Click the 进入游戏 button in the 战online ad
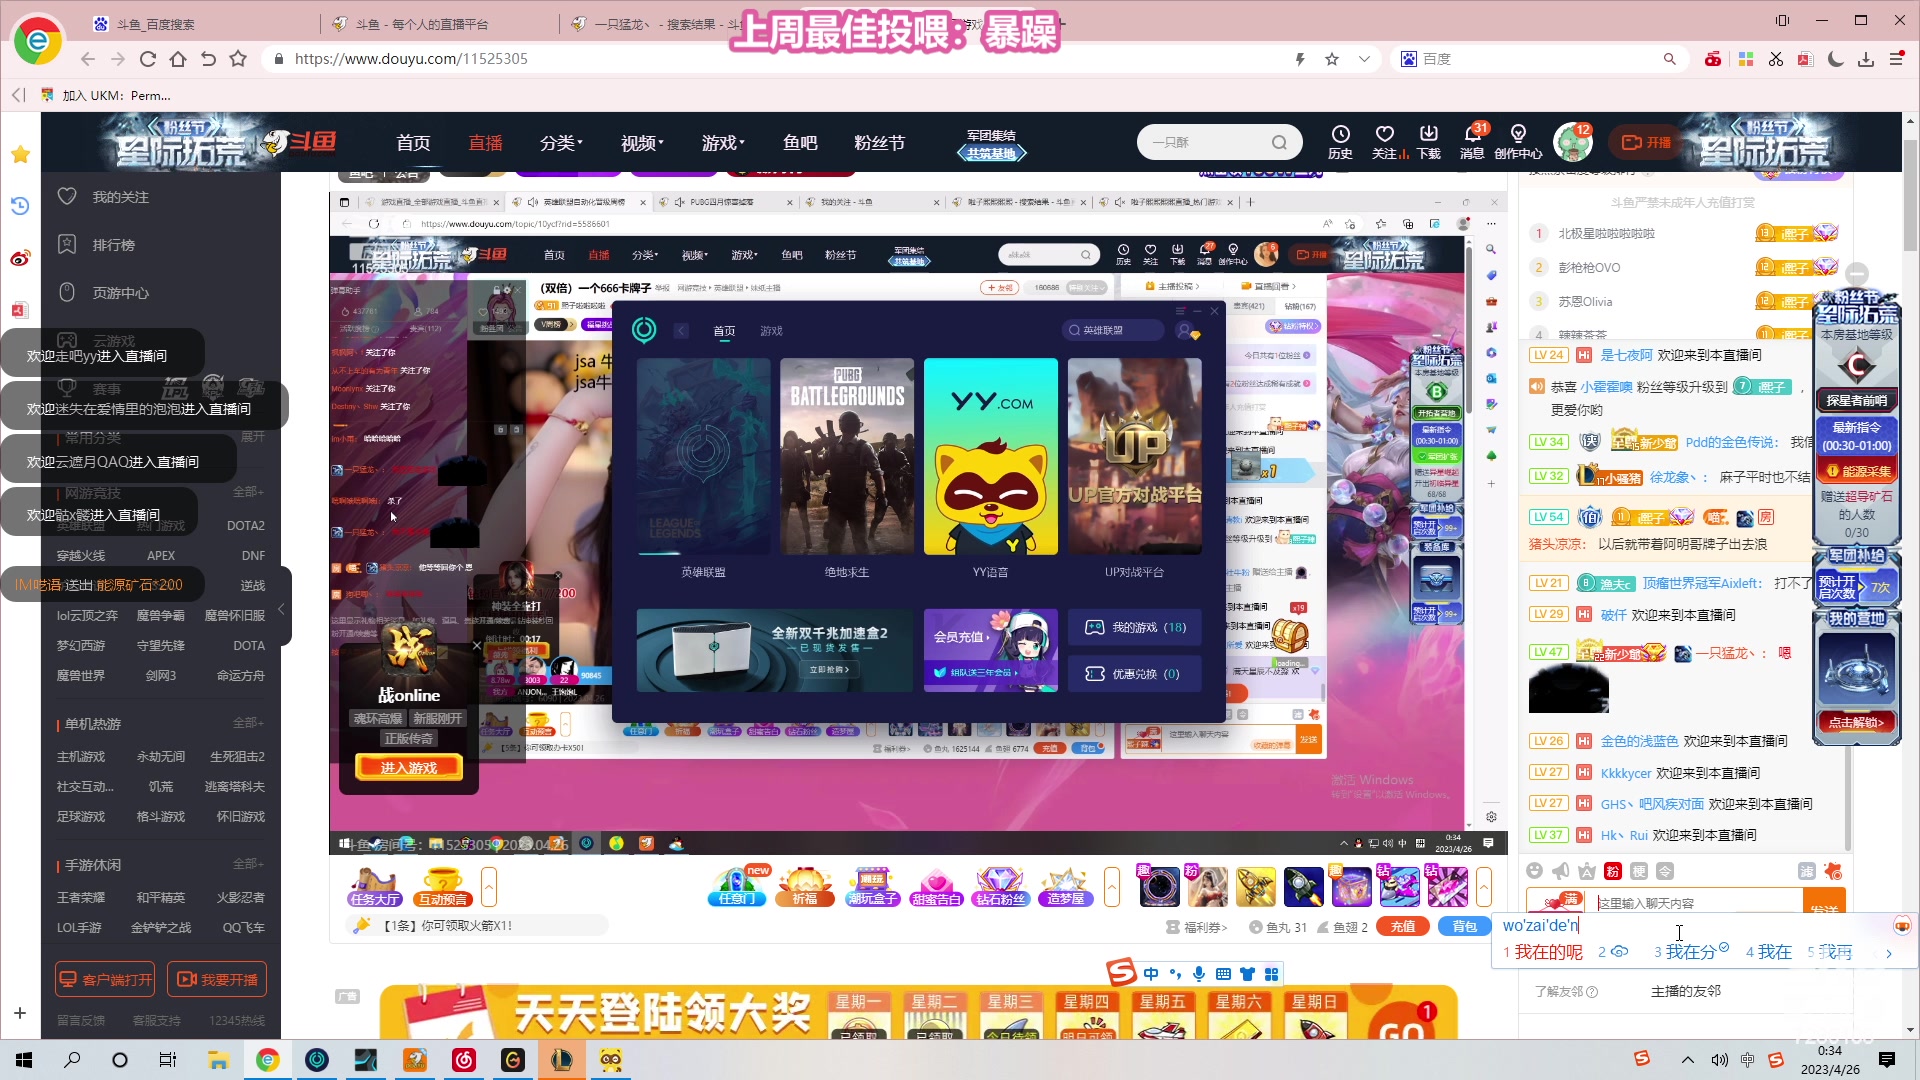Viewport: 1920px width, 1080px height. [407, 767]
